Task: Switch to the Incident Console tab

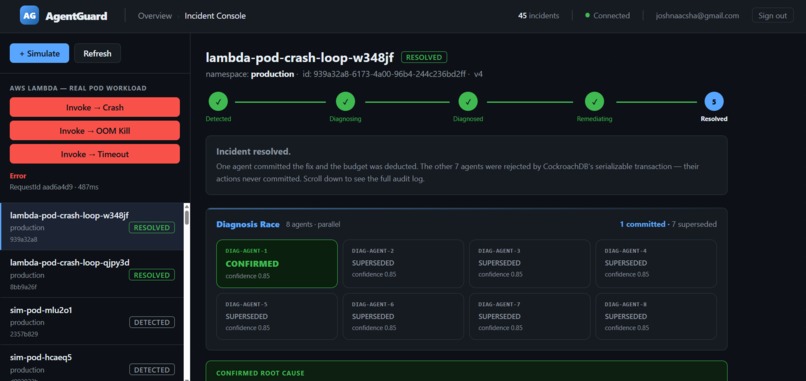Action: (215, 16)
